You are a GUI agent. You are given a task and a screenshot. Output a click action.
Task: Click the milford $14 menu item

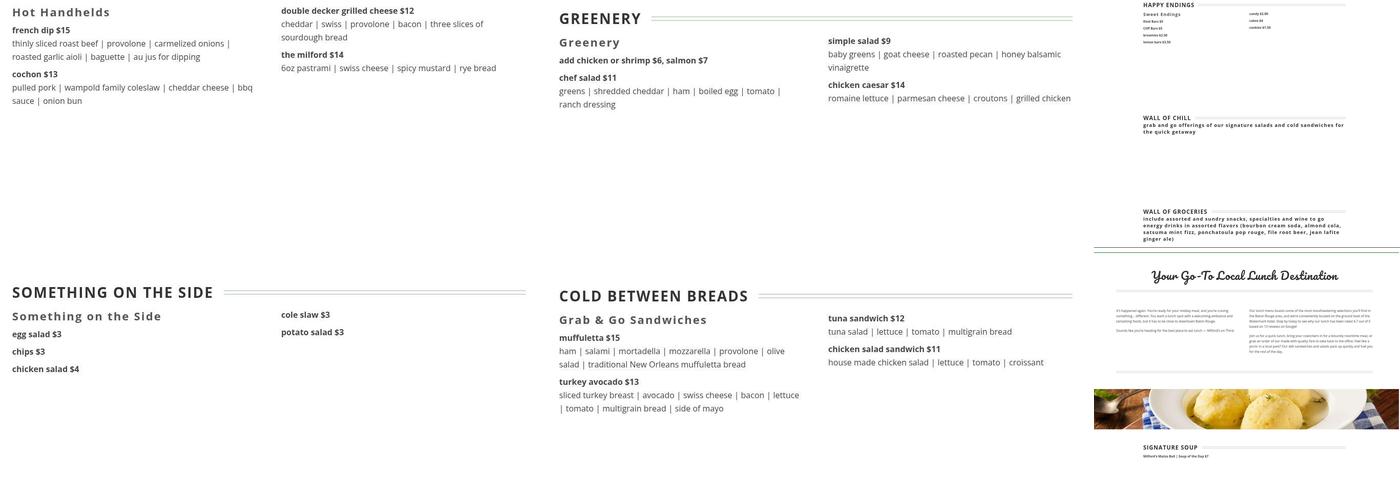click(312, 55)
